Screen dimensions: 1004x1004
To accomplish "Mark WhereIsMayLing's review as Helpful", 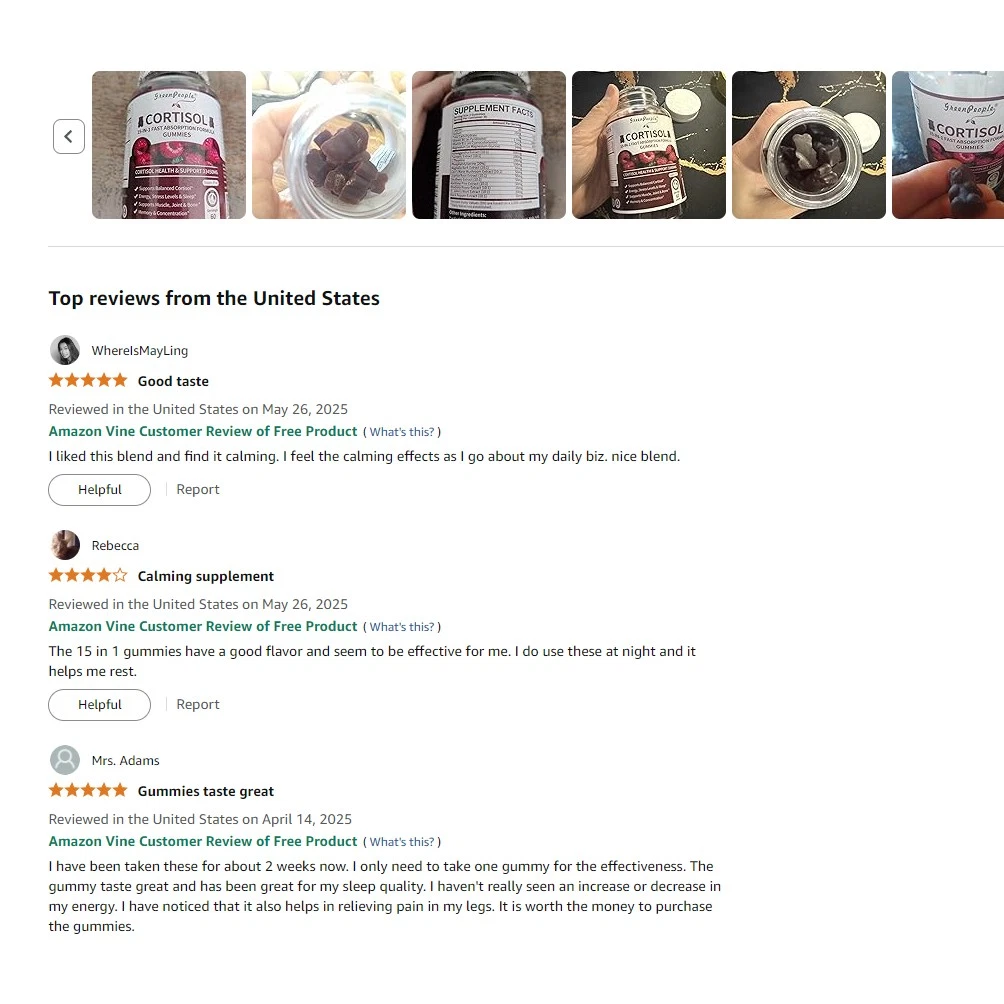I will coord(99,490).
